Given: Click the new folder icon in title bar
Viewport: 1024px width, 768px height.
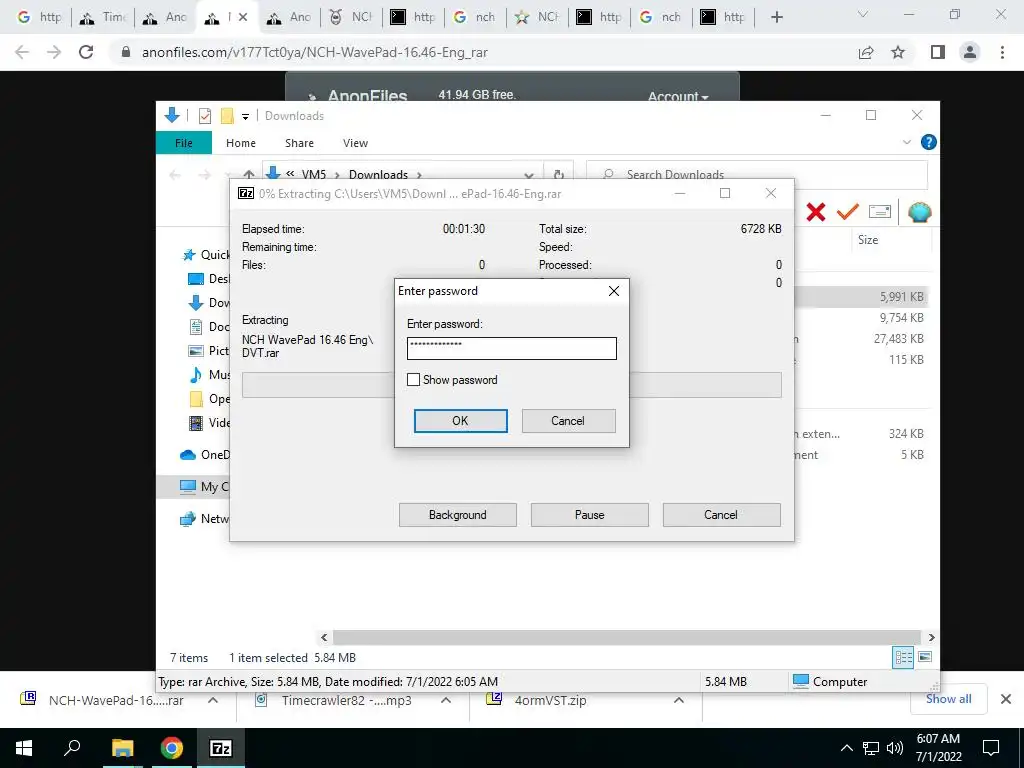Looking at the screenshot, I should tap(227, 116).
